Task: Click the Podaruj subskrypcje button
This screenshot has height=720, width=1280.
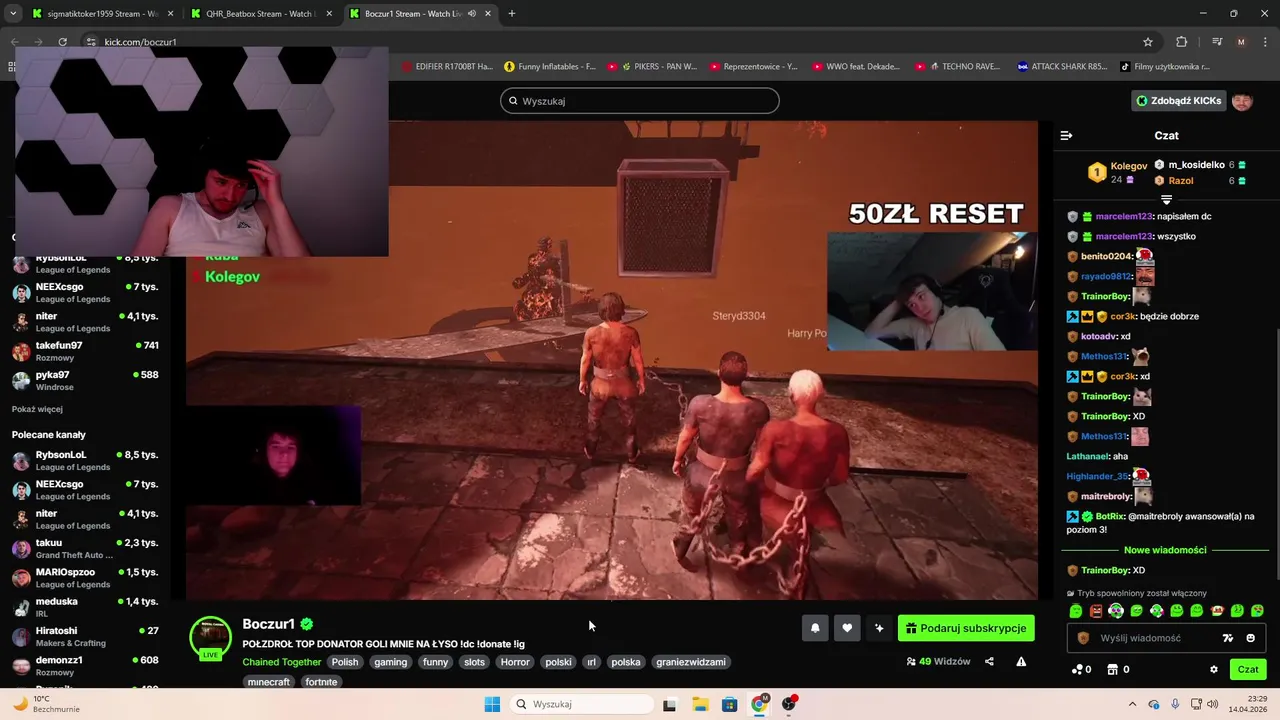Action: tap(966, 628)
